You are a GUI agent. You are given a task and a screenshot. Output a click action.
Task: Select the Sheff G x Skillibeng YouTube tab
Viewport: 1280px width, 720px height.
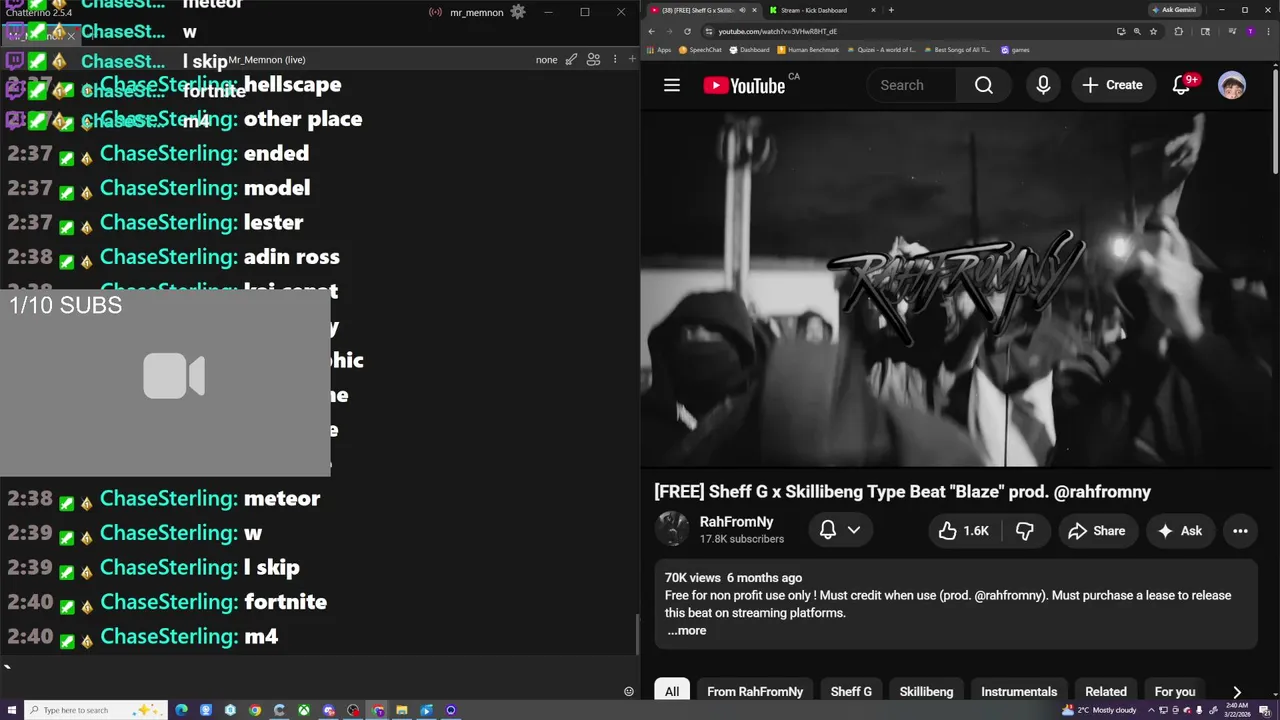(702, 10)
